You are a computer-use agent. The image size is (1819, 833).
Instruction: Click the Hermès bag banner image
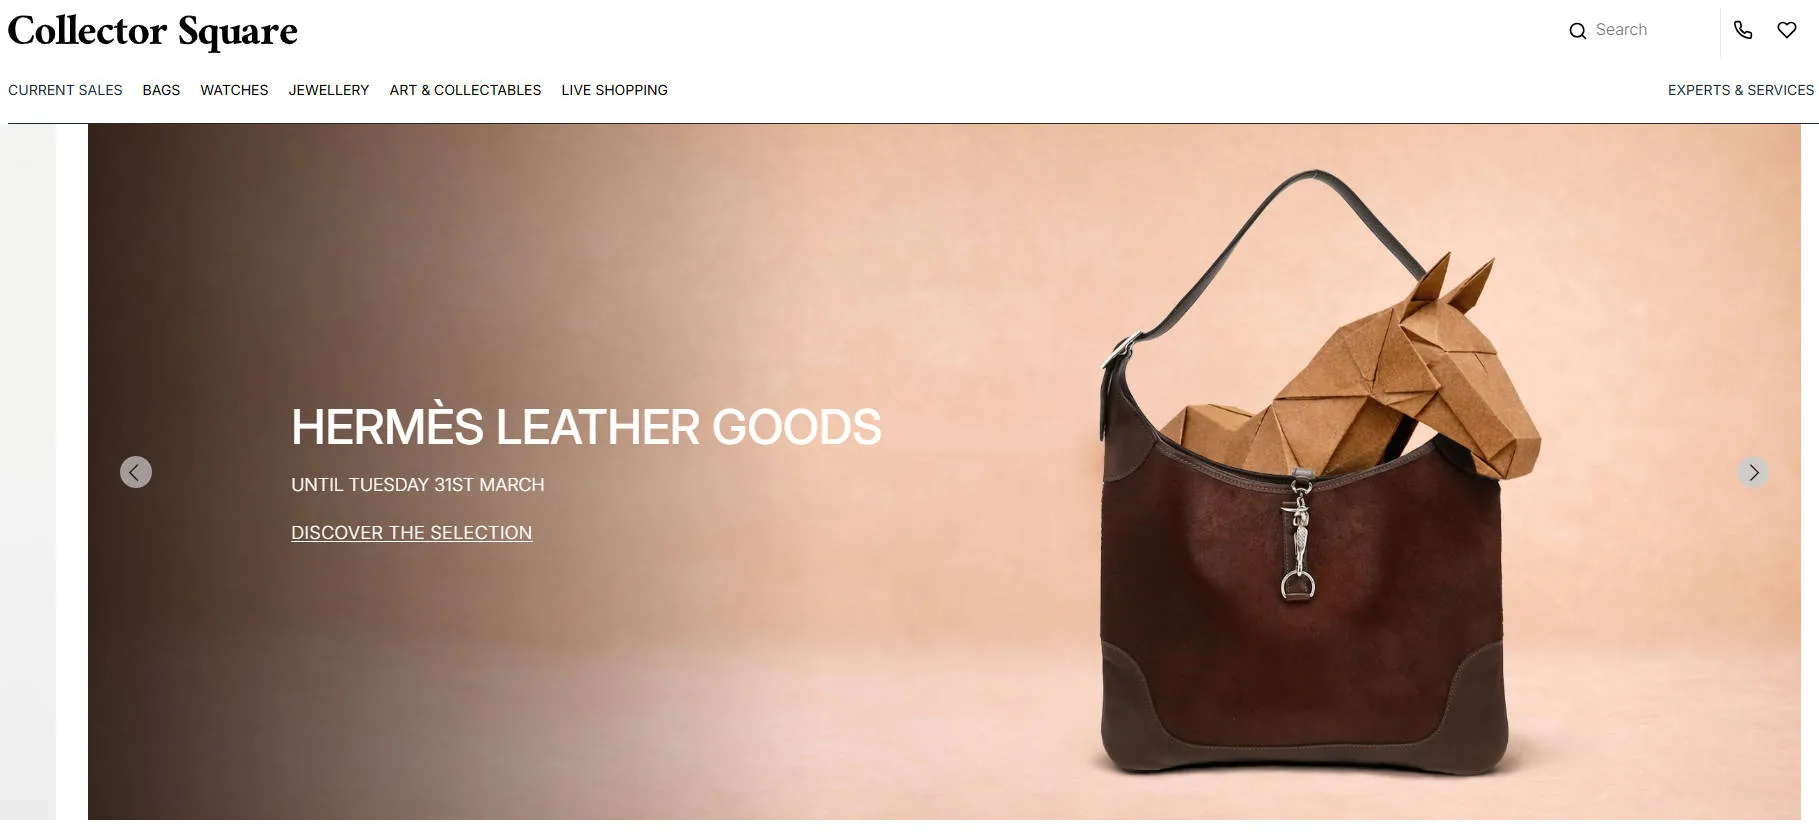(944, 472)
